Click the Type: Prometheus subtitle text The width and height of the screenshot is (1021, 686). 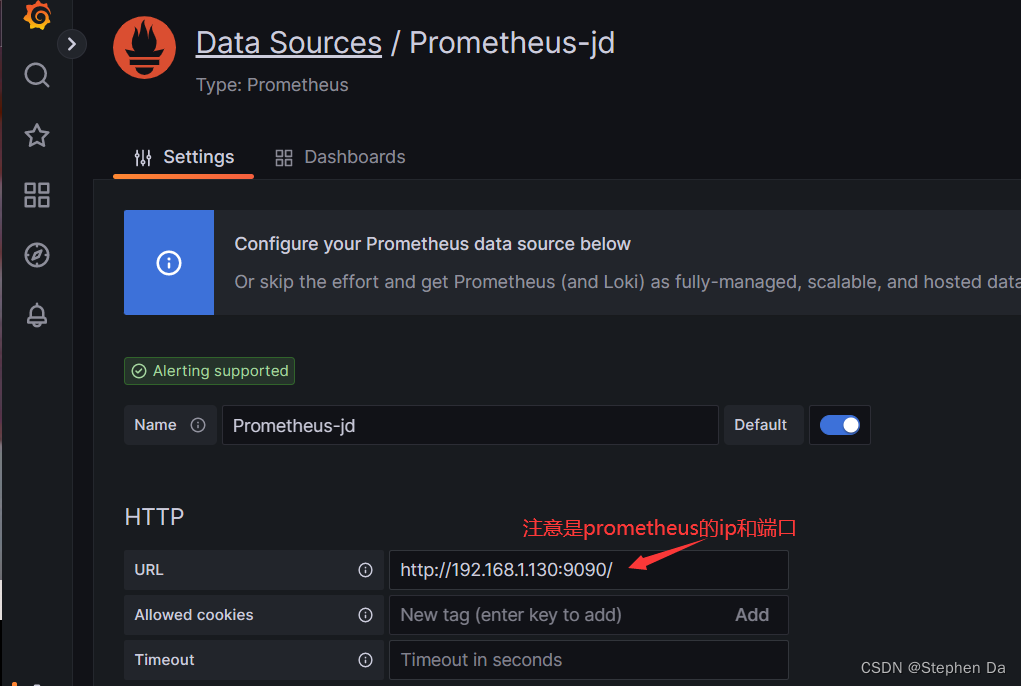pyautogui.click(x=272, y=85)
